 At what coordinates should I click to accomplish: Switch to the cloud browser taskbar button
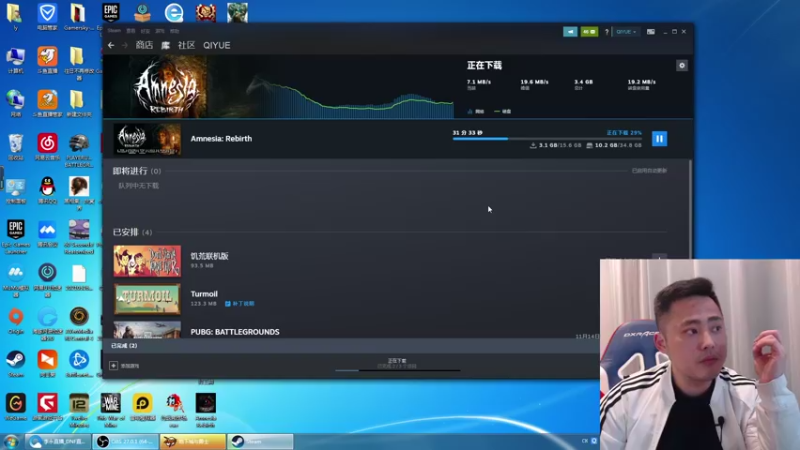[x=59, y=441]
